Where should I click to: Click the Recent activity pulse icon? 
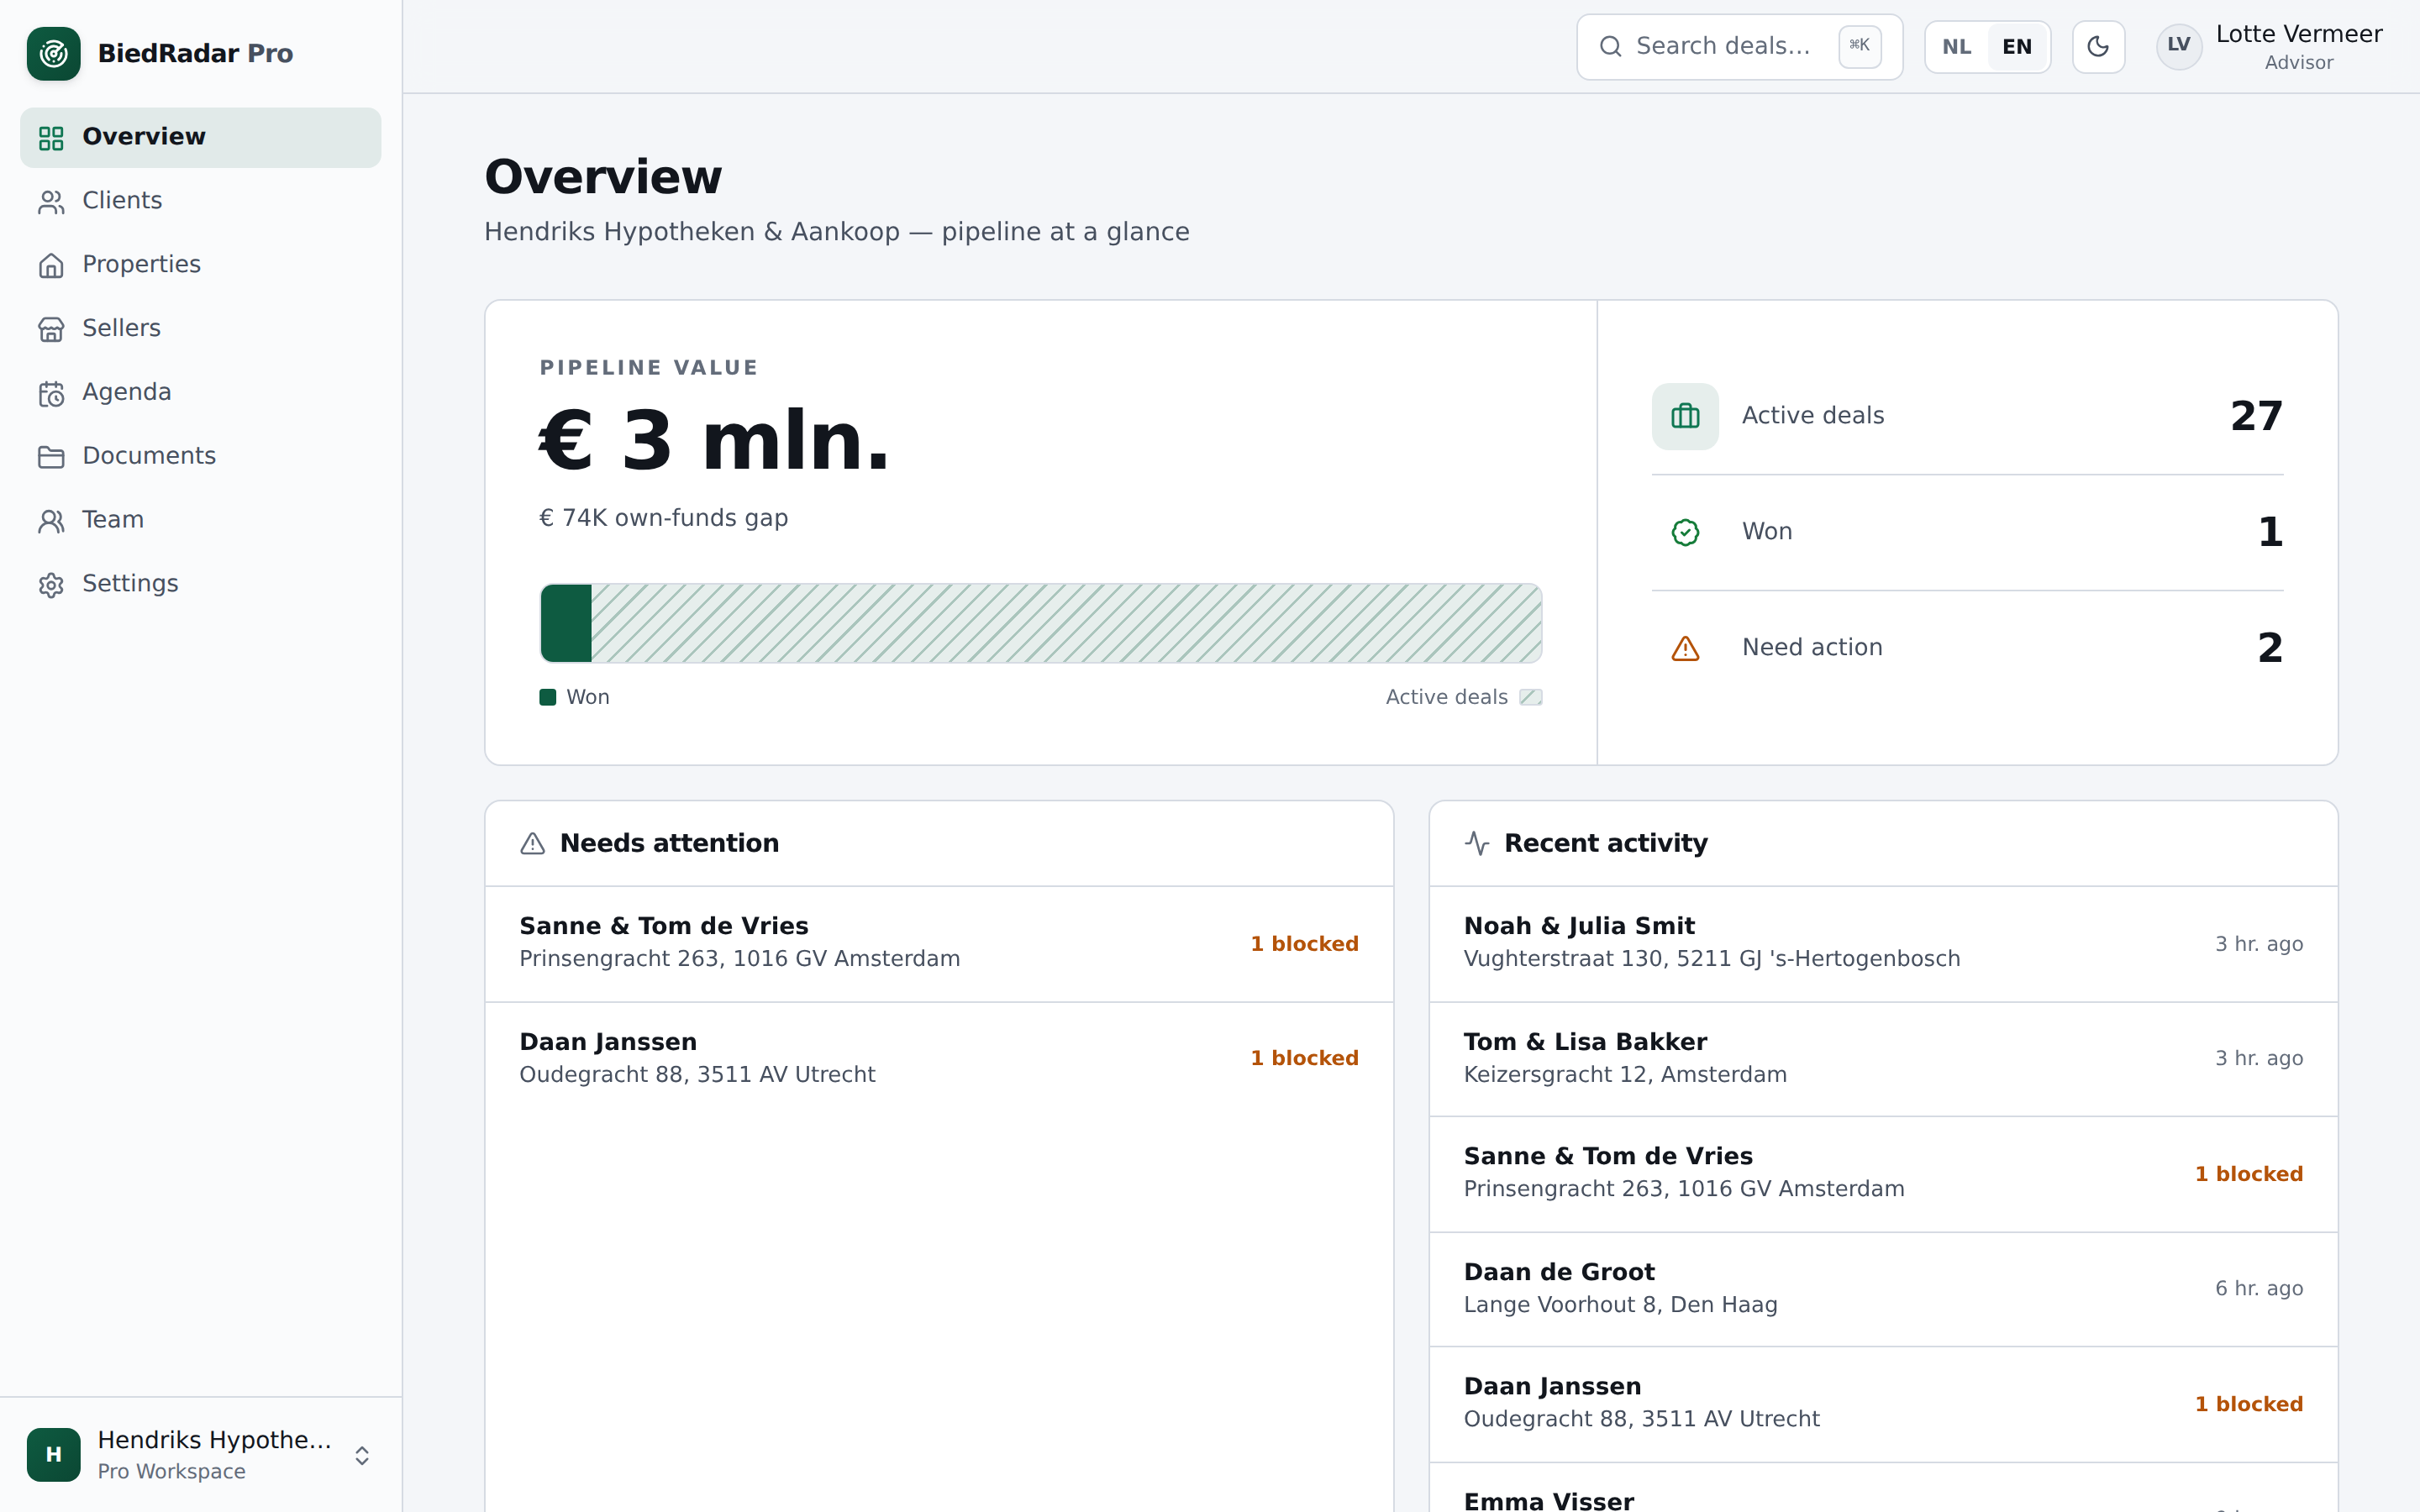(x=1477, y=844)
